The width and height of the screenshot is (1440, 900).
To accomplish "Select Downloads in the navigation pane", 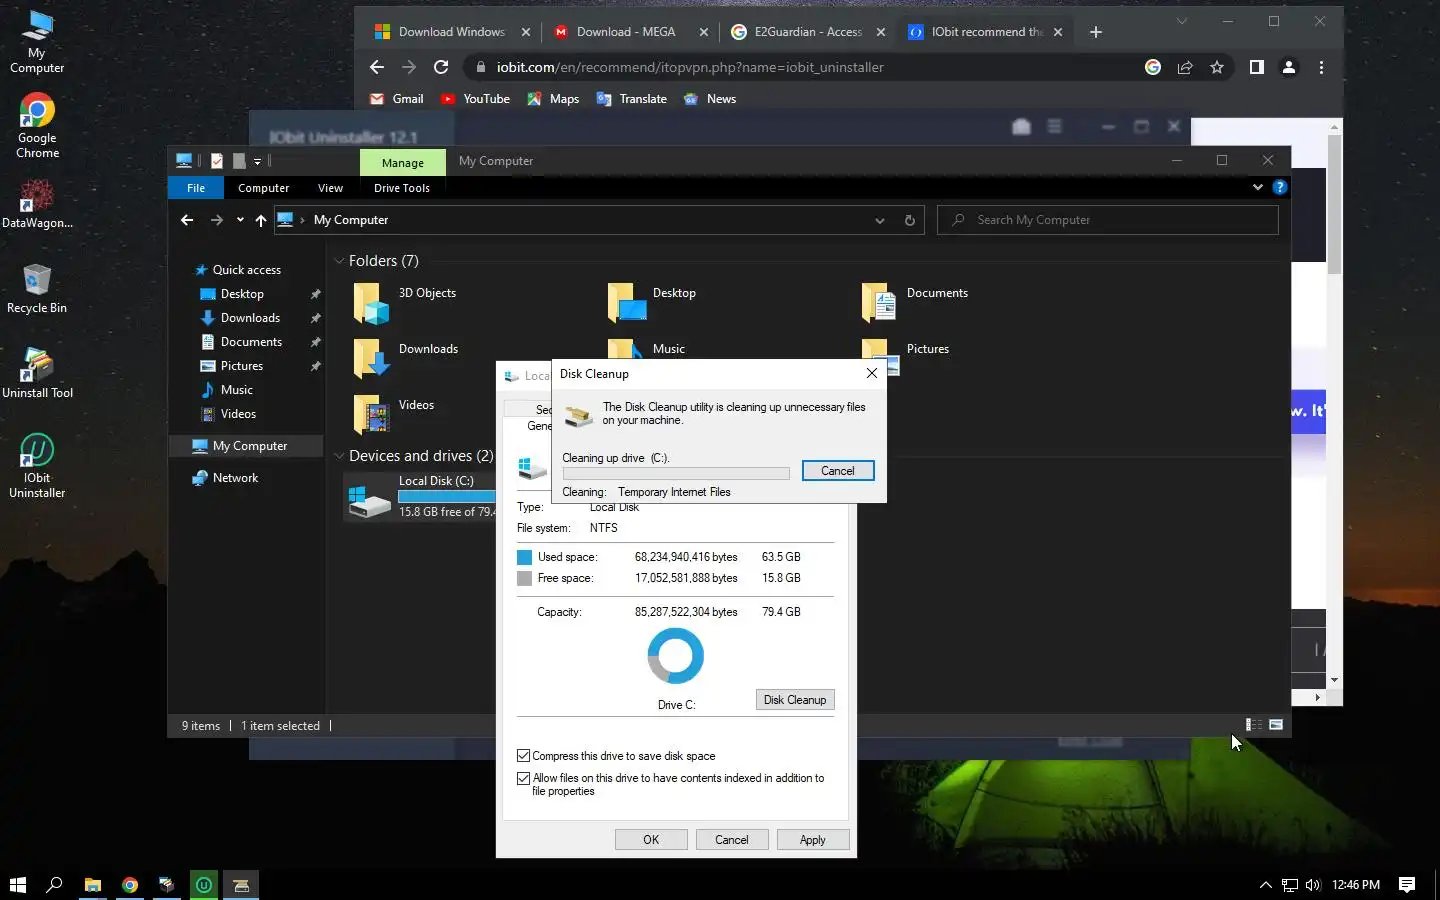I will pos(250,318).
